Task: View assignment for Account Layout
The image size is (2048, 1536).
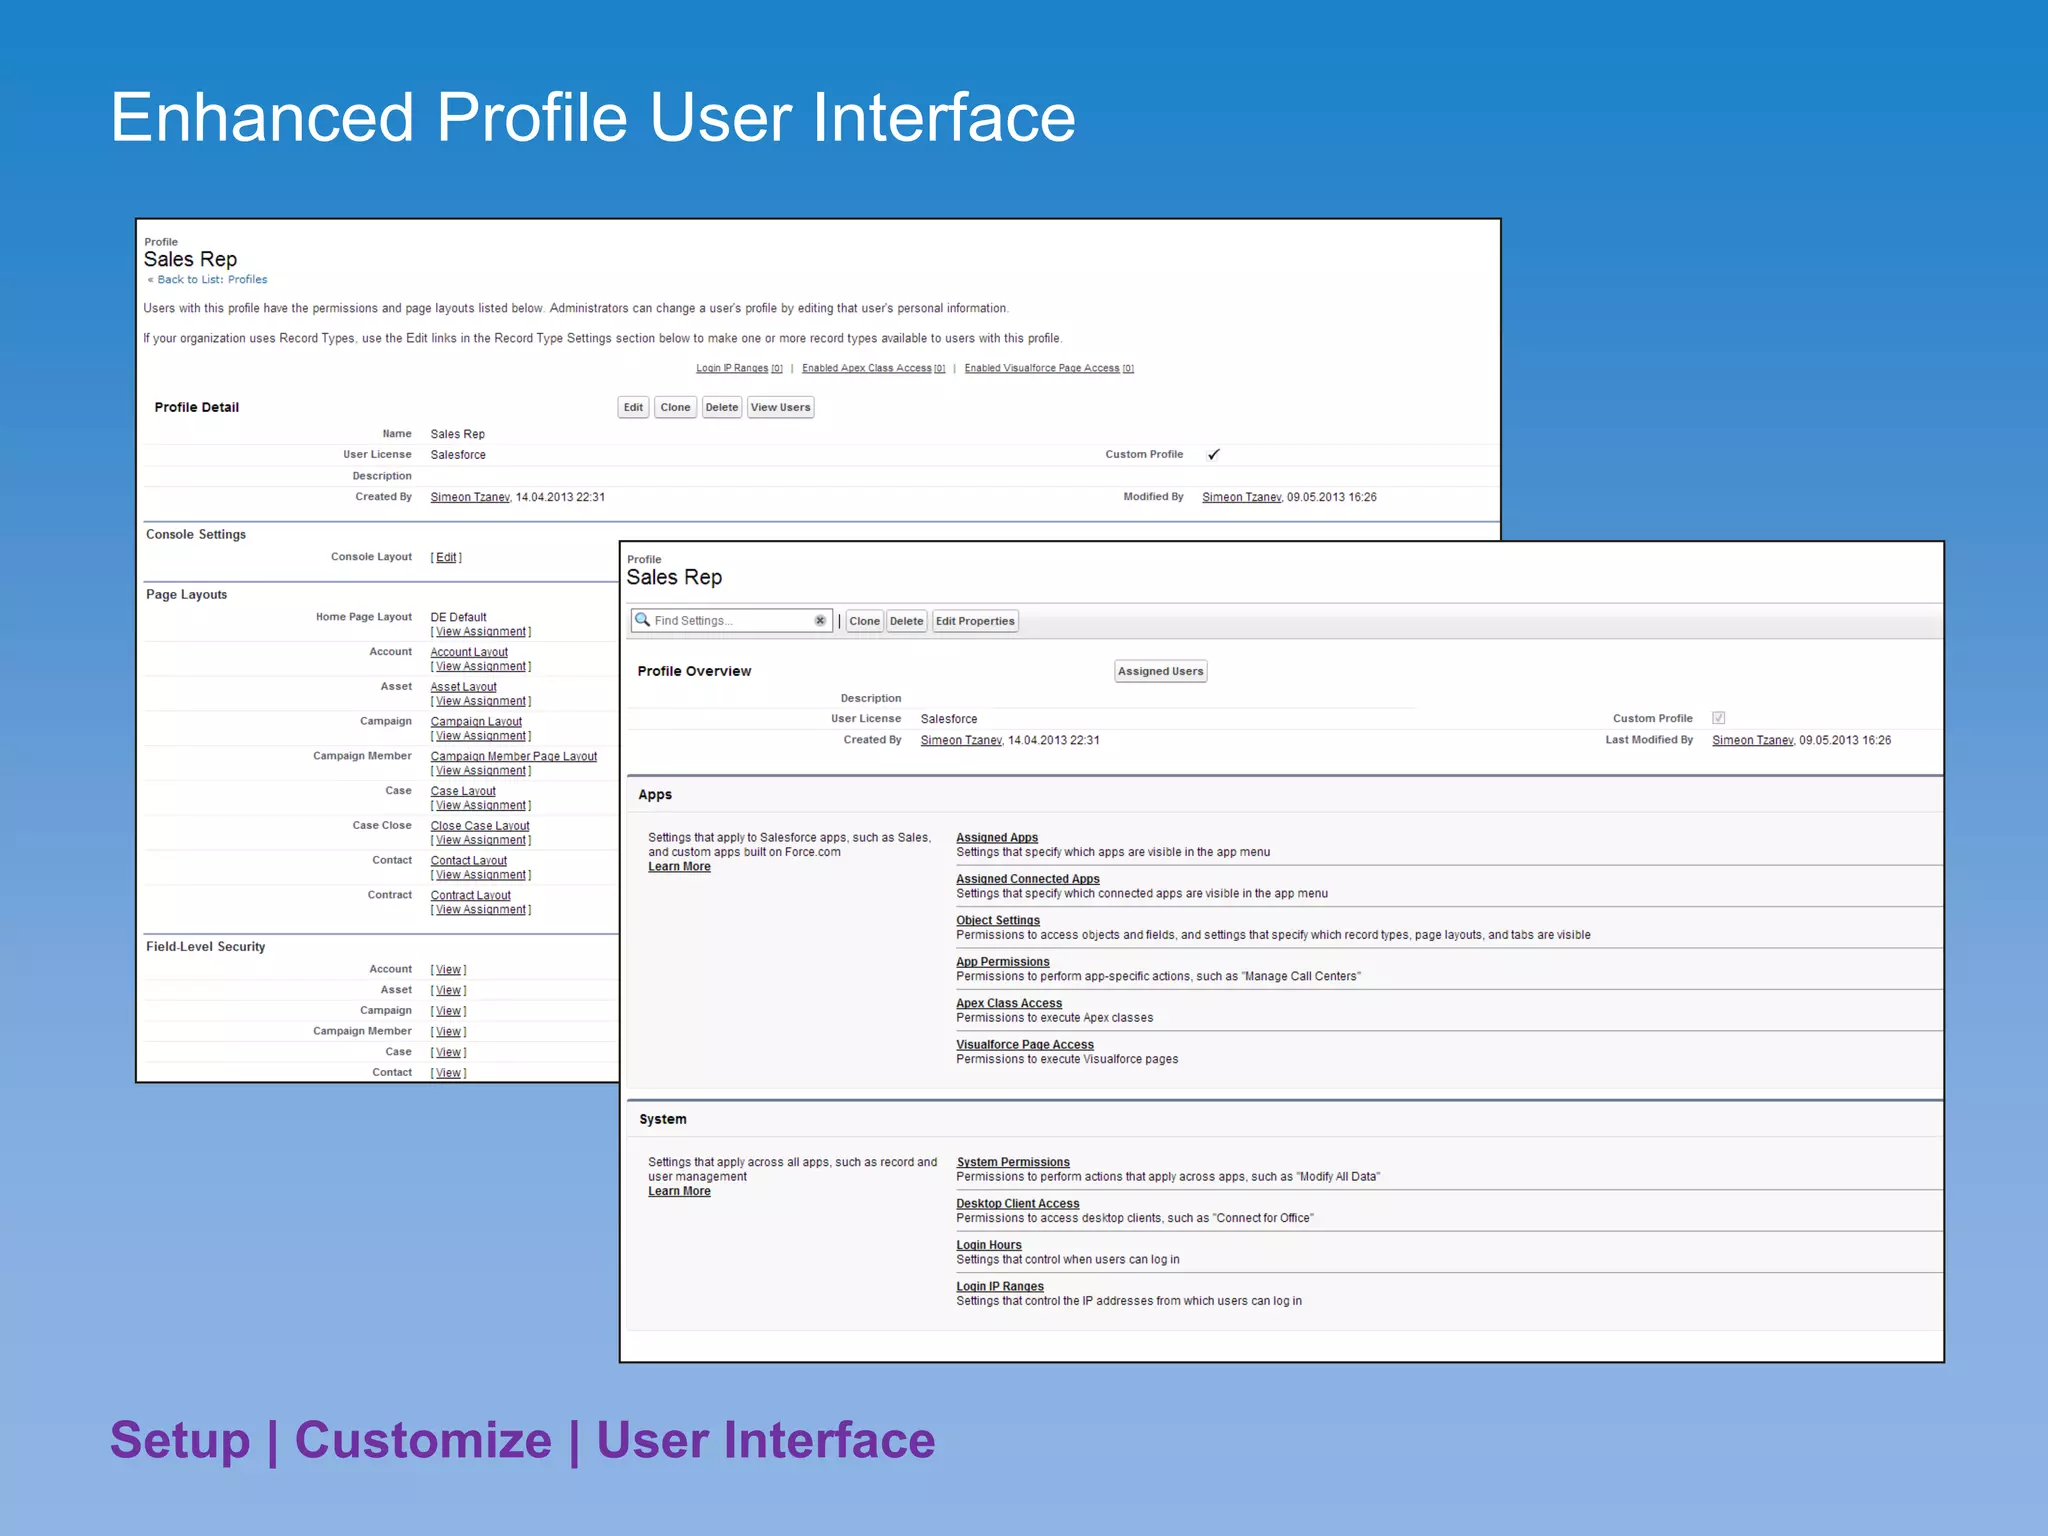Action: [x=481, y=667]
